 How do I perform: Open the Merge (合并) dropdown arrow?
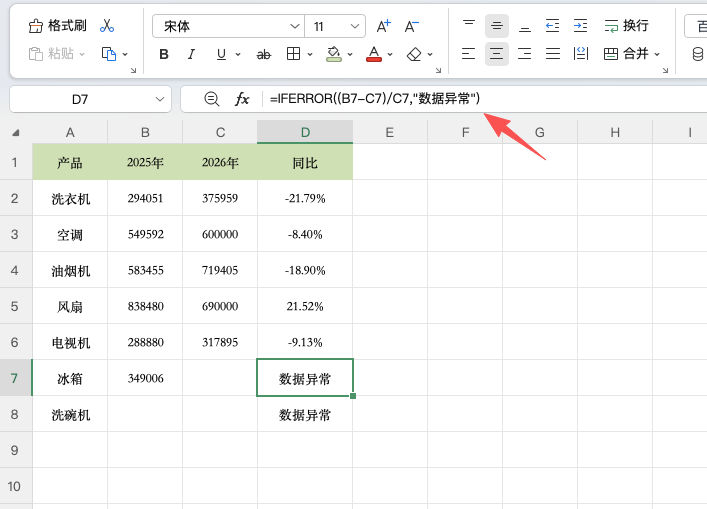point(657,55)
